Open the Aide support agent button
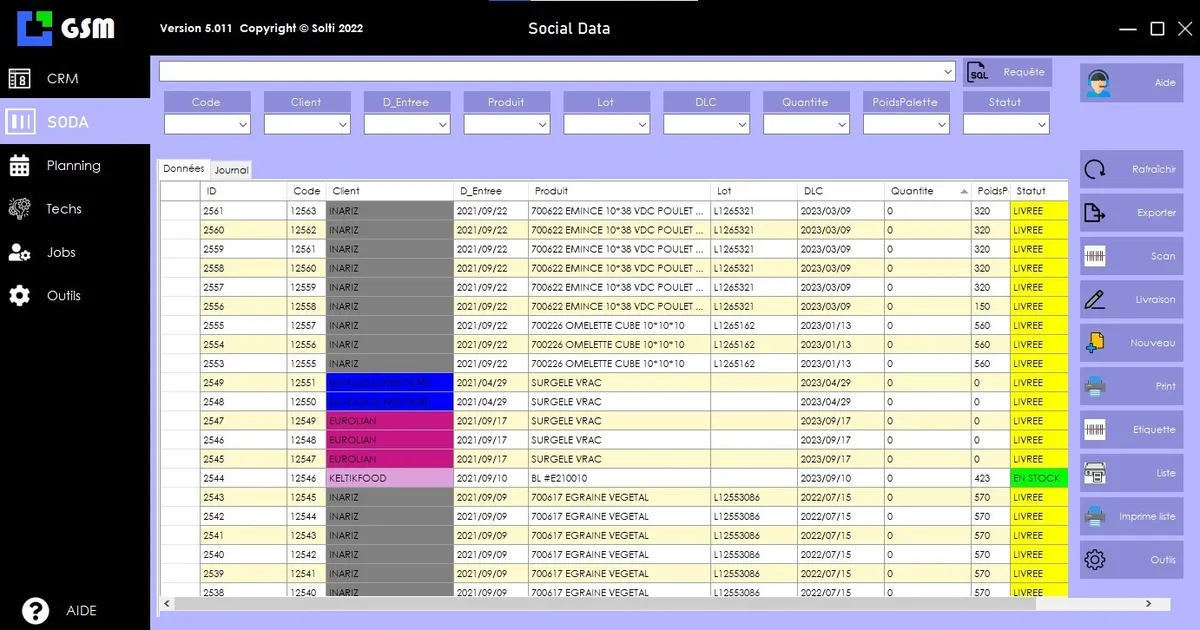This screenshot has width=1200, height=630. pos(1097,83)
